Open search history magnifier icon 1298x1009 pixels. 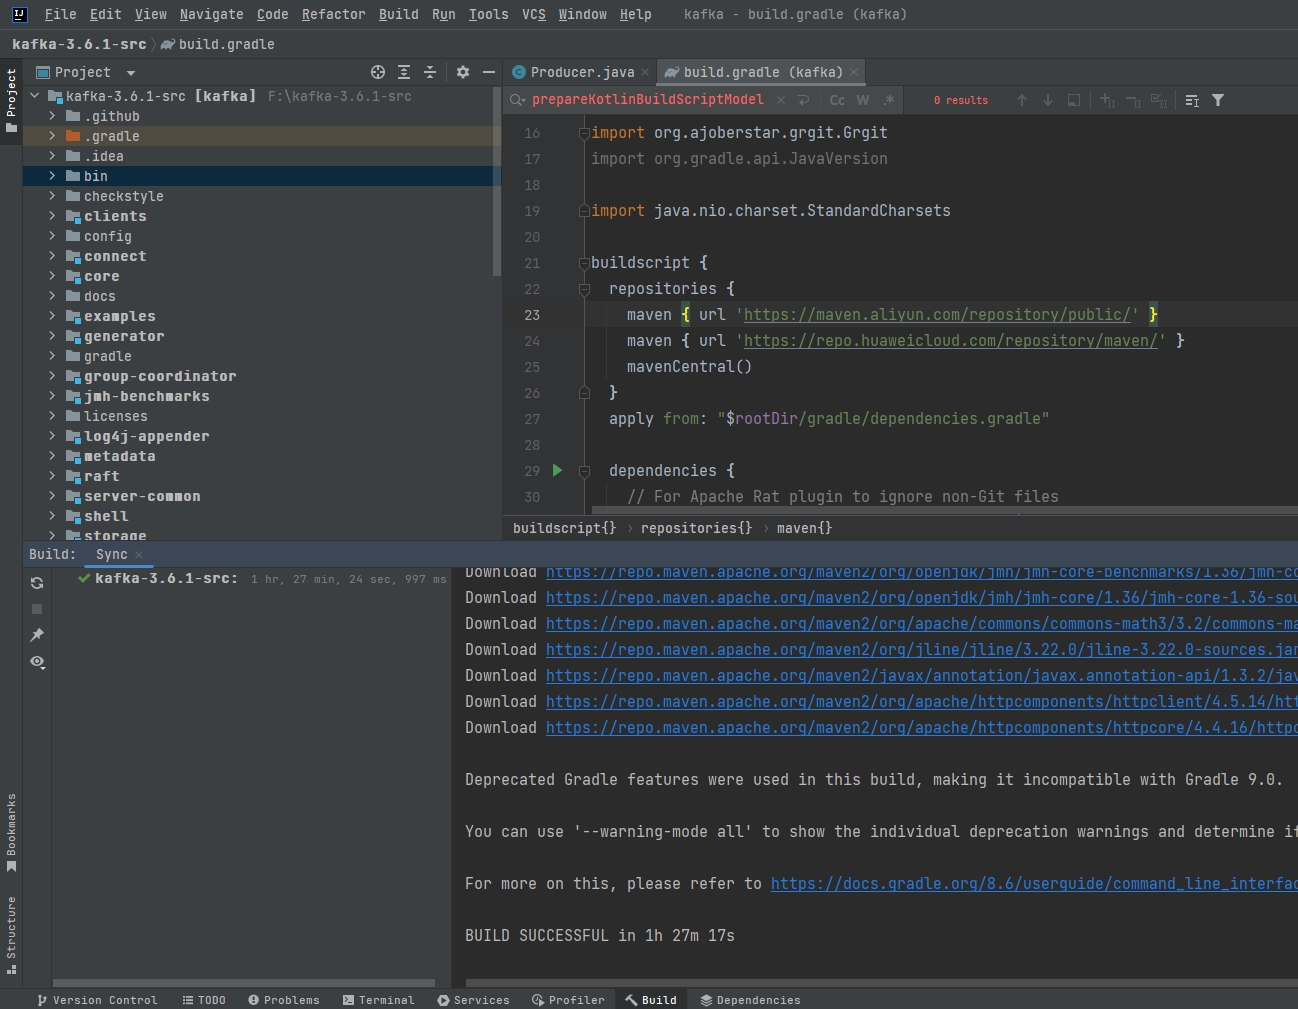517,100
